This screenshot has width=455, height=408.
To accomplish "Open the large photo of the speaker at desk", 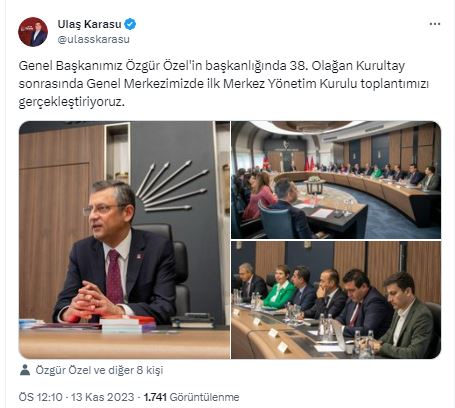I will (x=124, y=240).
